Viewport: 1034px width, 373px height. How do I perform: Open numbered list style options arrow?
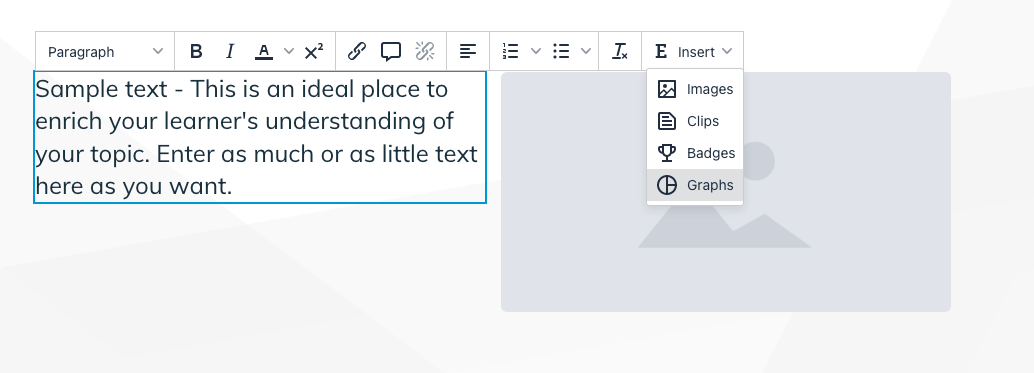coord(536,51)
